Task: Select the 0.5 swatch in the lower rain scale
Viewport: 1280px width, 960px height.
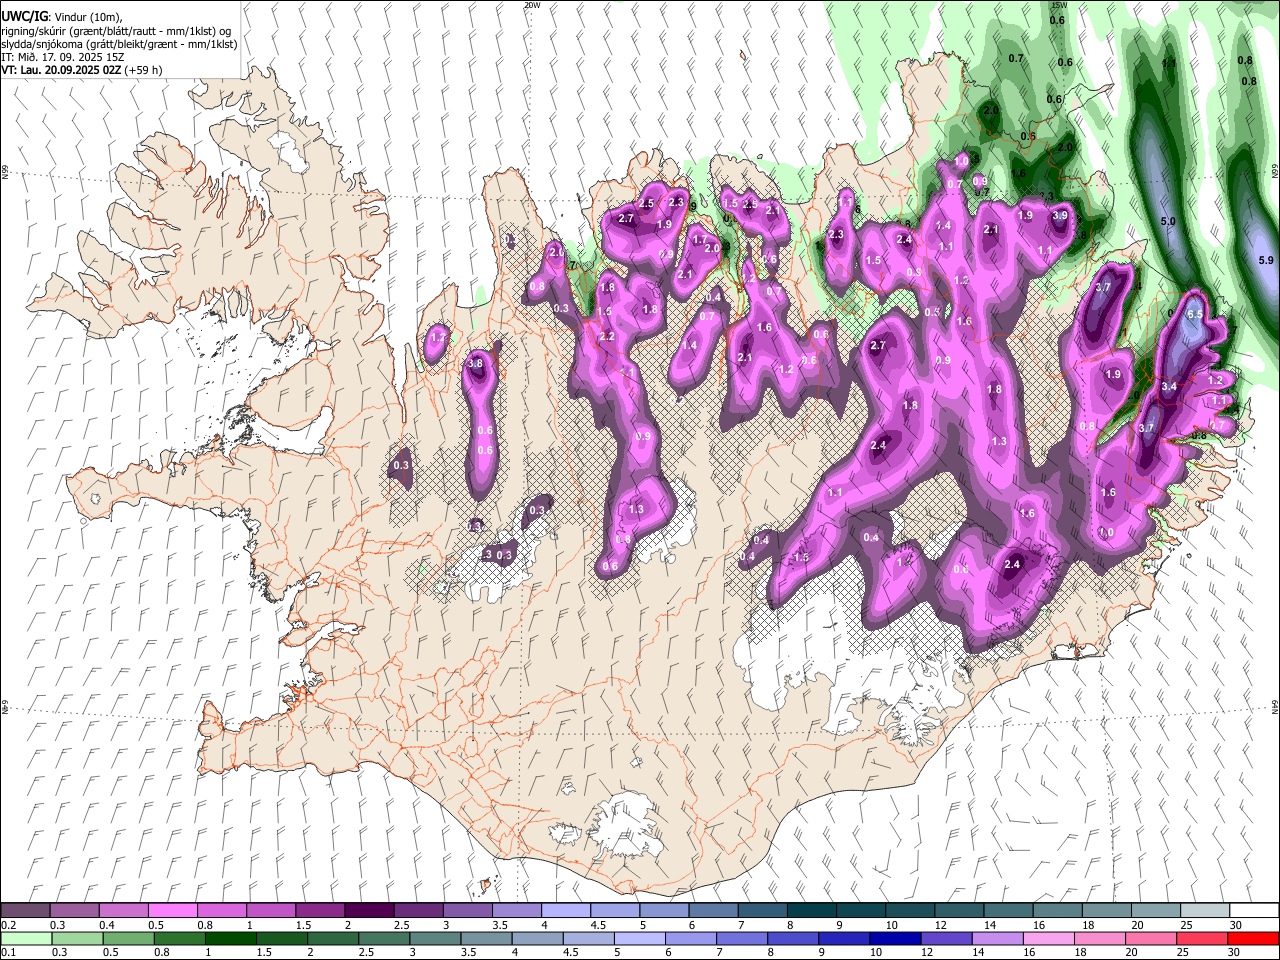Action: tap(129, 938)
